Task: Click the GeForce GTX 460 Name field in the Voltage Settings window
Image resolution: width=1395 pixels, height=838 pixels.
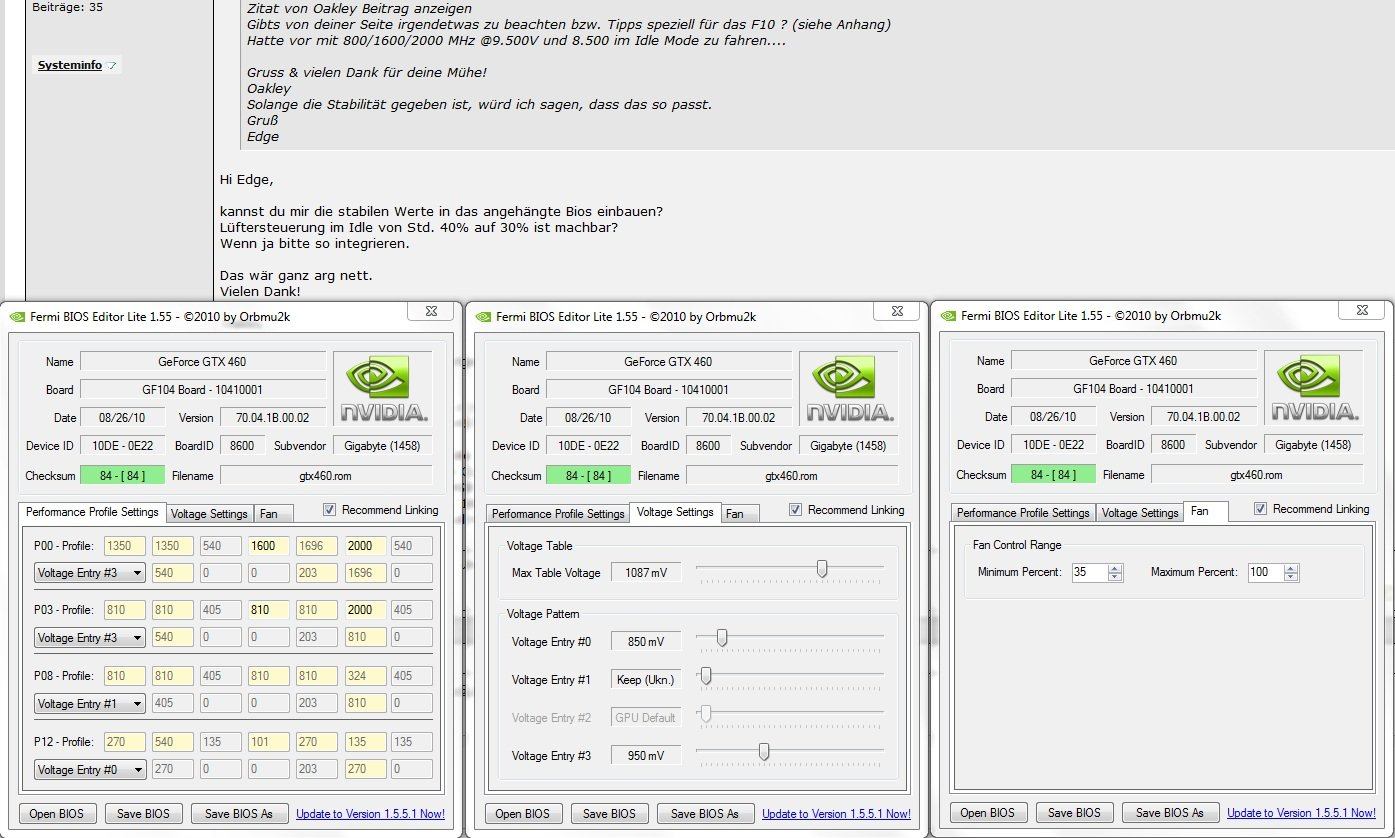Action: [669, 362]
